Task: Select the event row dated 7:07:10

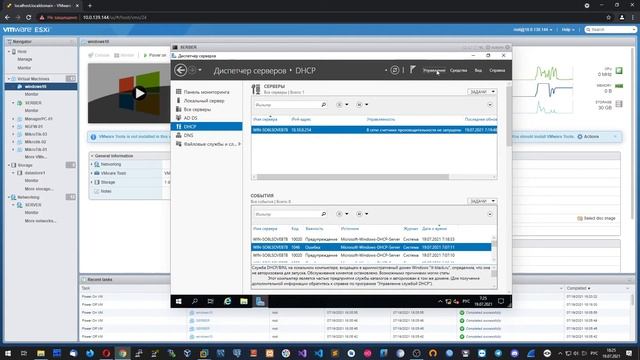Action: coord(371,255)
